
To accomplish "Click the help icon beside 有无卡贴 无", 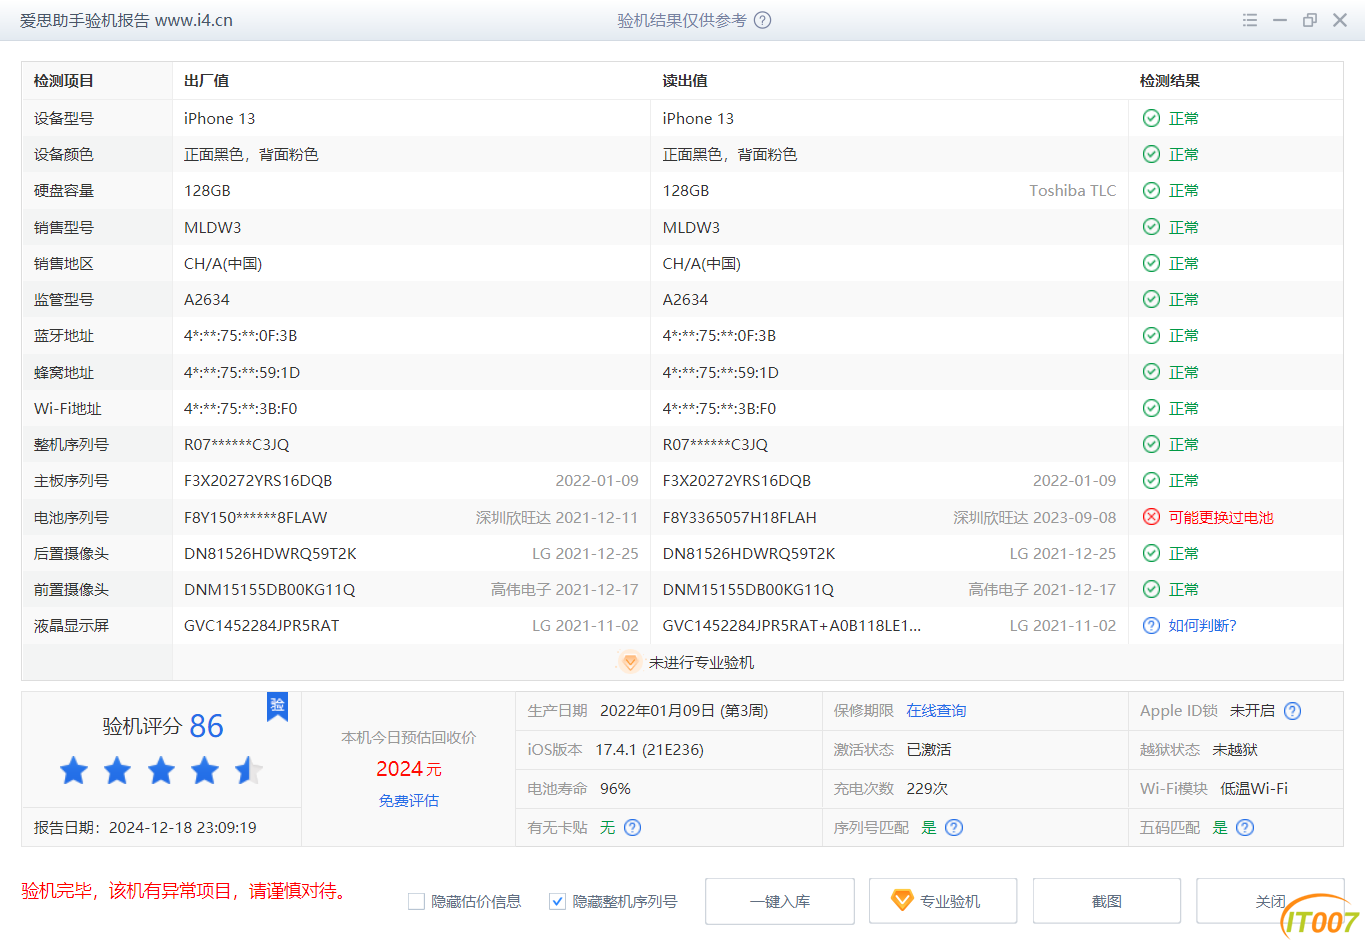I will pos(632,827).
